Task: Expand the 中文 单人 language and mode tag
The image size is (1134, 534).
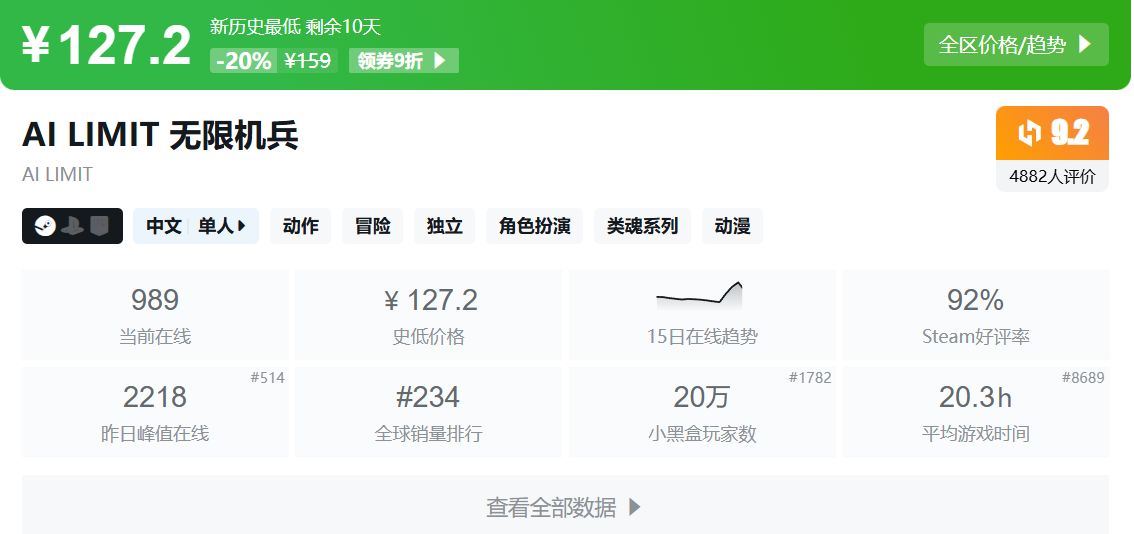Action: point(196,226)
